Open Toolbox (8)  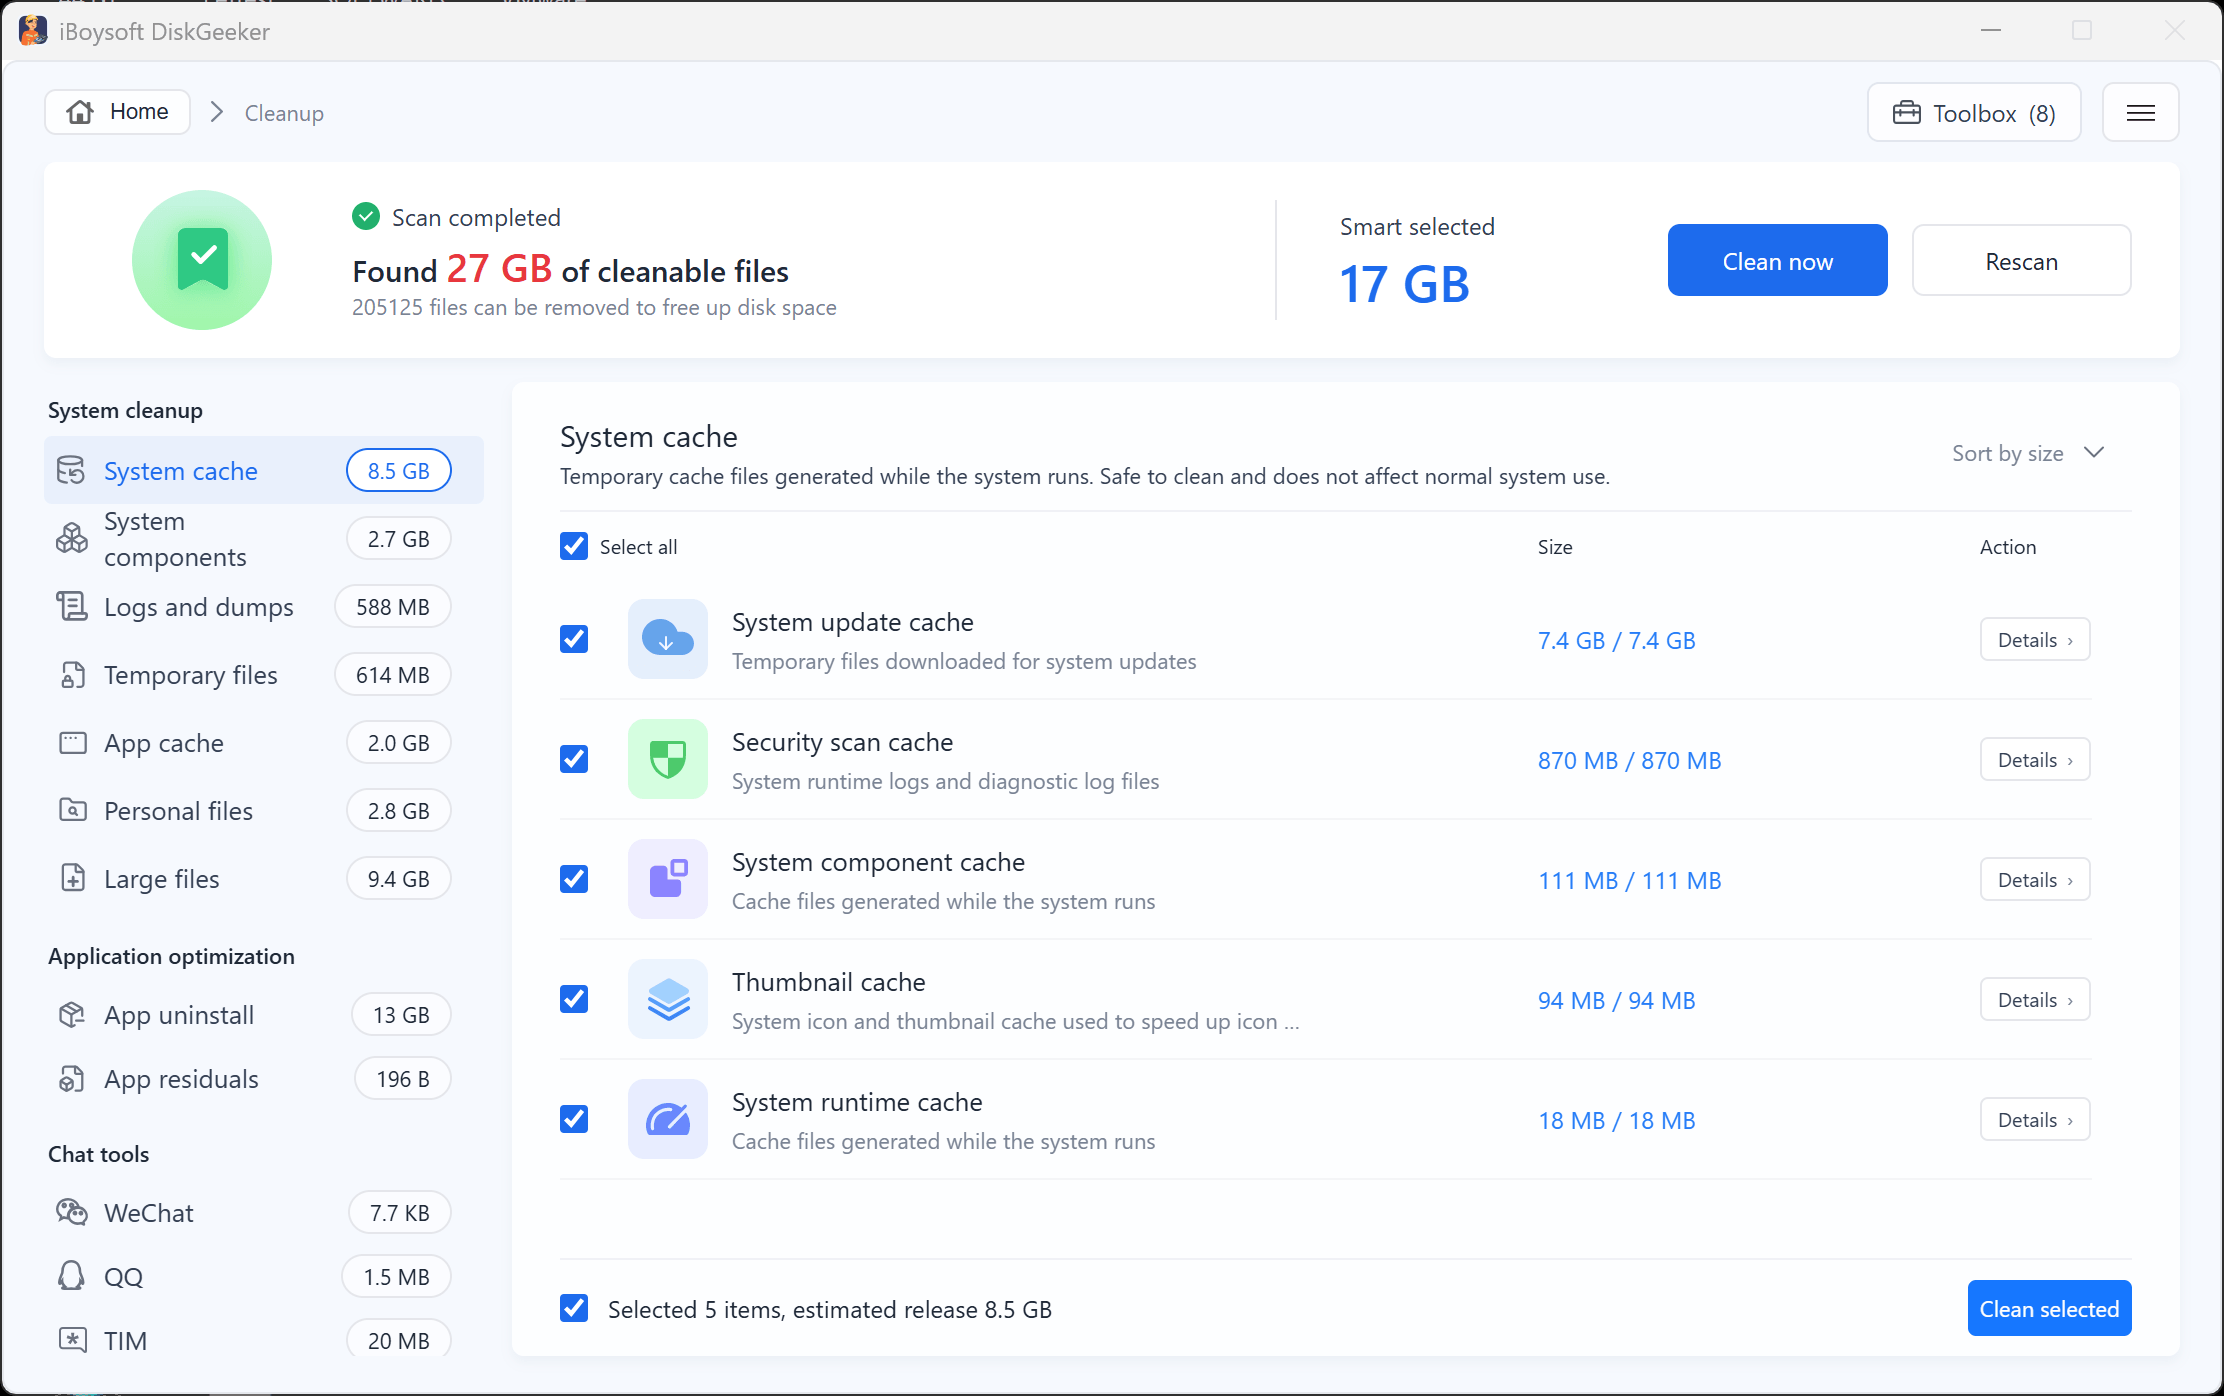pyautogui.click(x=1974, y=112)
